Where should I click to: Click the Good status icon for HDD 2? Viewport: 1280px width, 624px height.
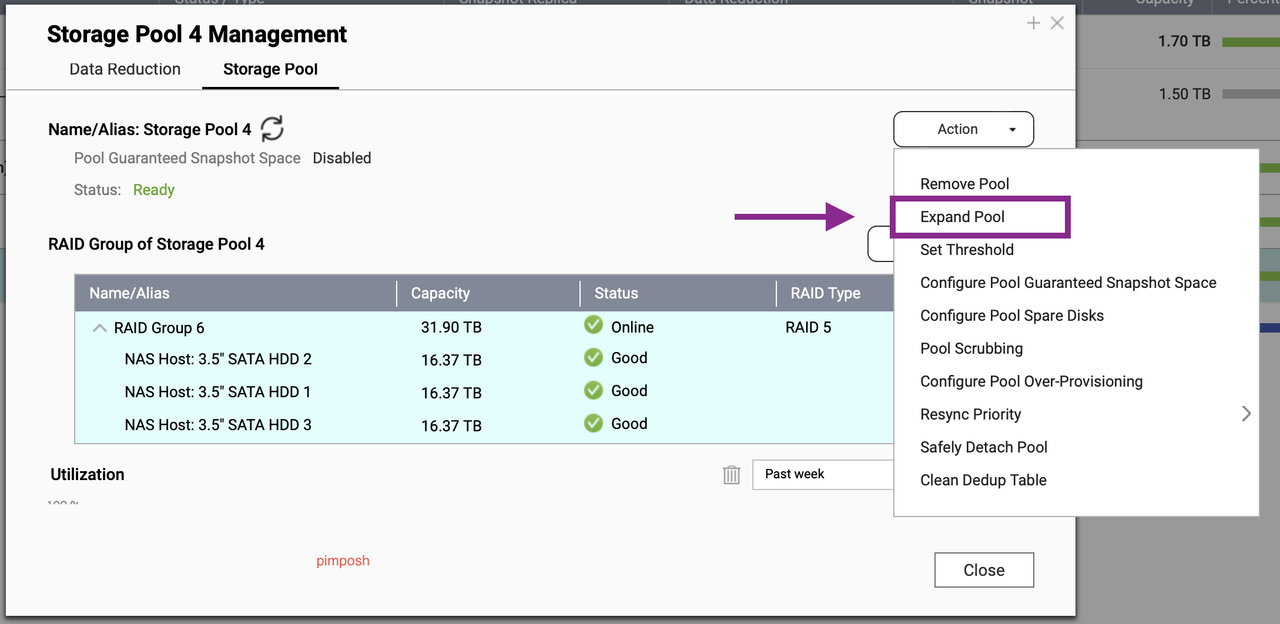594,357
